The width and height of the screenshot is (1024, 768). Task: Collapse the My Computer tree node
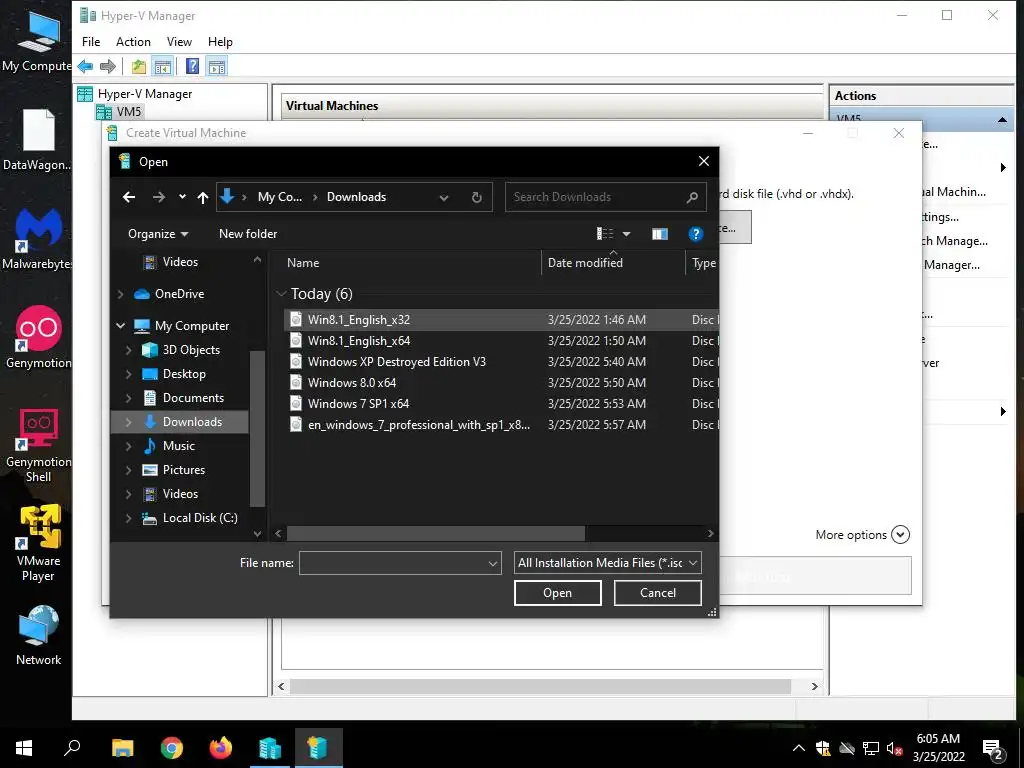click(121, 325)
